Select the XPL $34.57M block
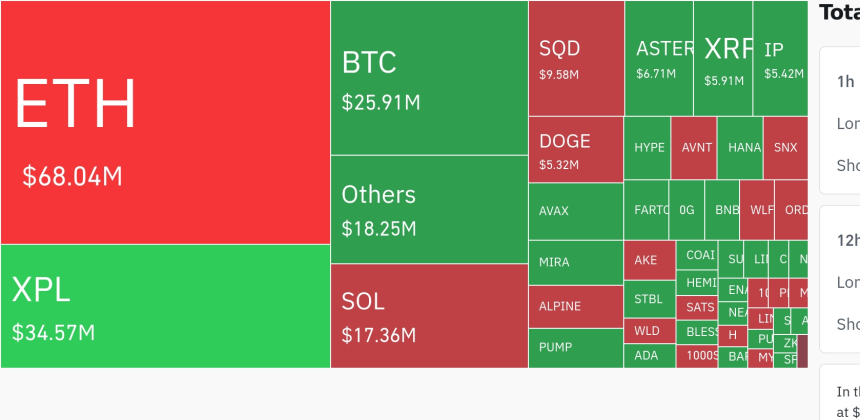860x420 pixels. tap(165, 306)
